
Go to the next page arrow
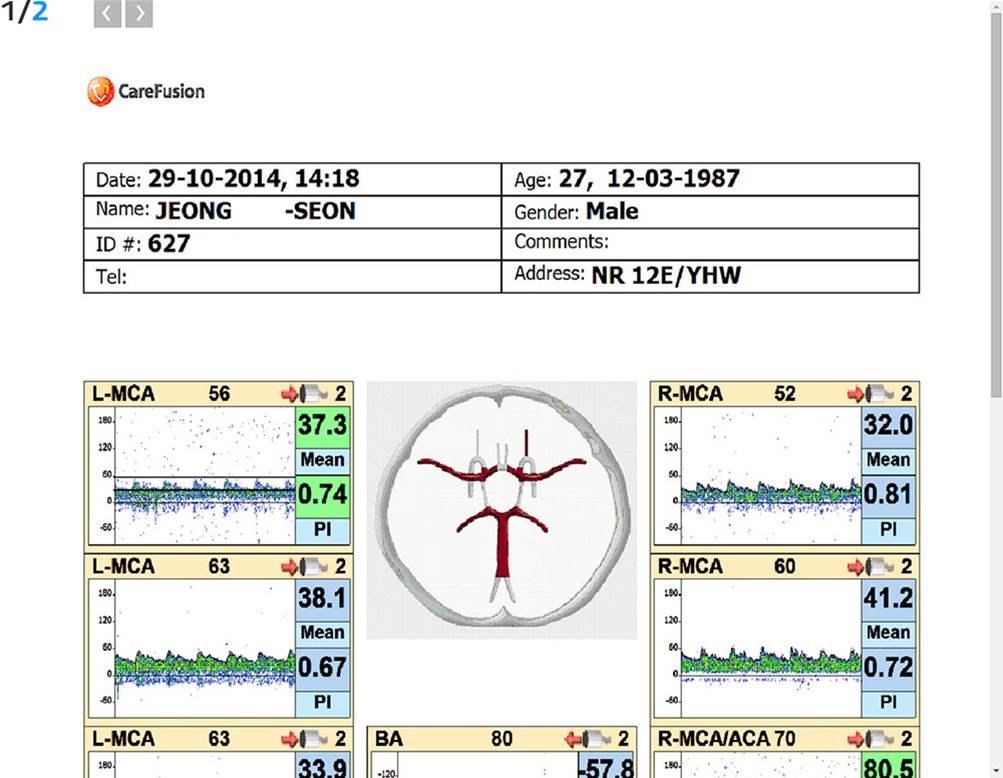[x=139, y=13]
